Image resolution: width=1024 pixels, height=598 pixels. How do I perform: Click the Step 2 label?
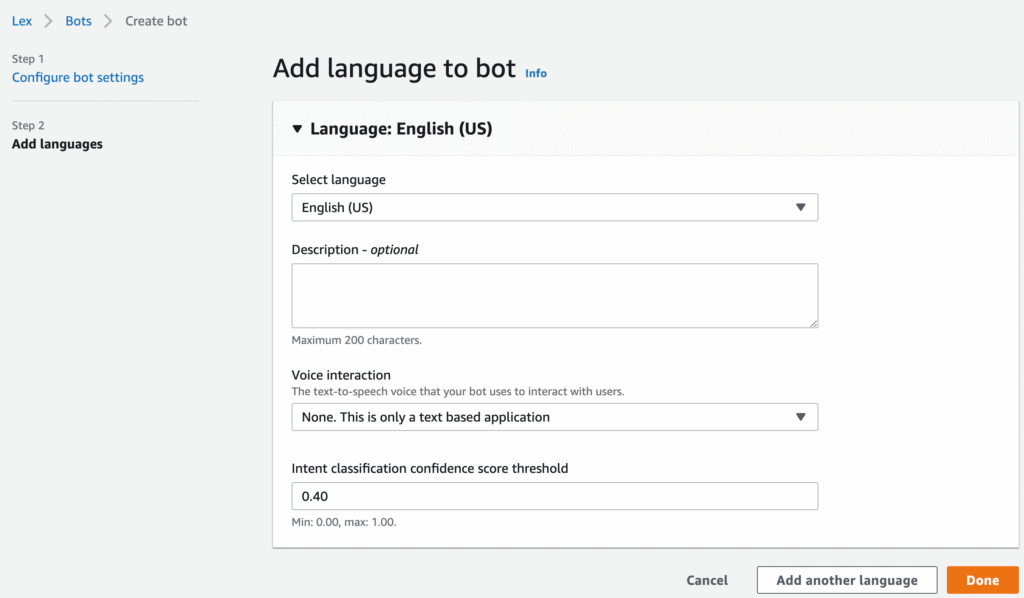pos(28,125)
